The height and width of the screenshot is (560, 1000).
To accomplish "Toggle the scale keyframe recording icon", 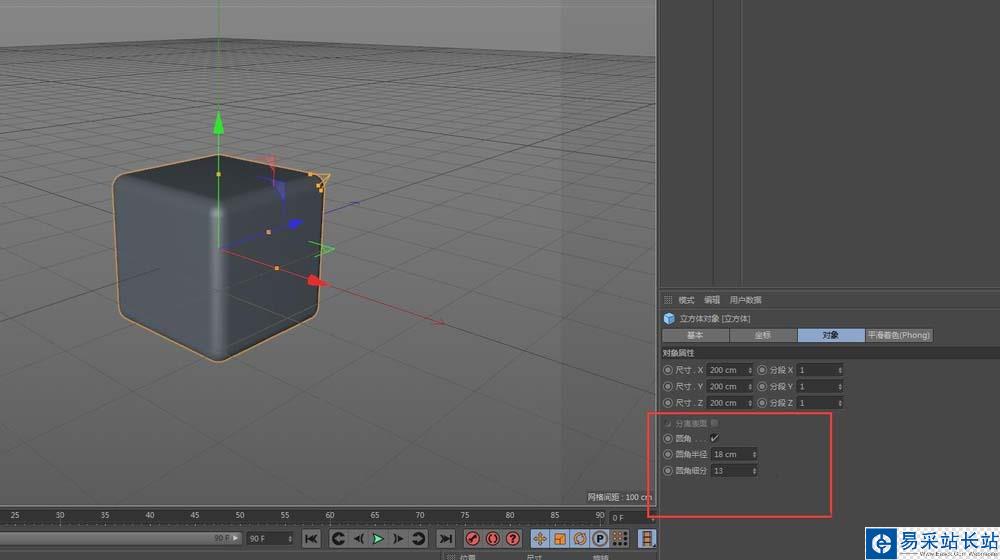I will (560, 539).
